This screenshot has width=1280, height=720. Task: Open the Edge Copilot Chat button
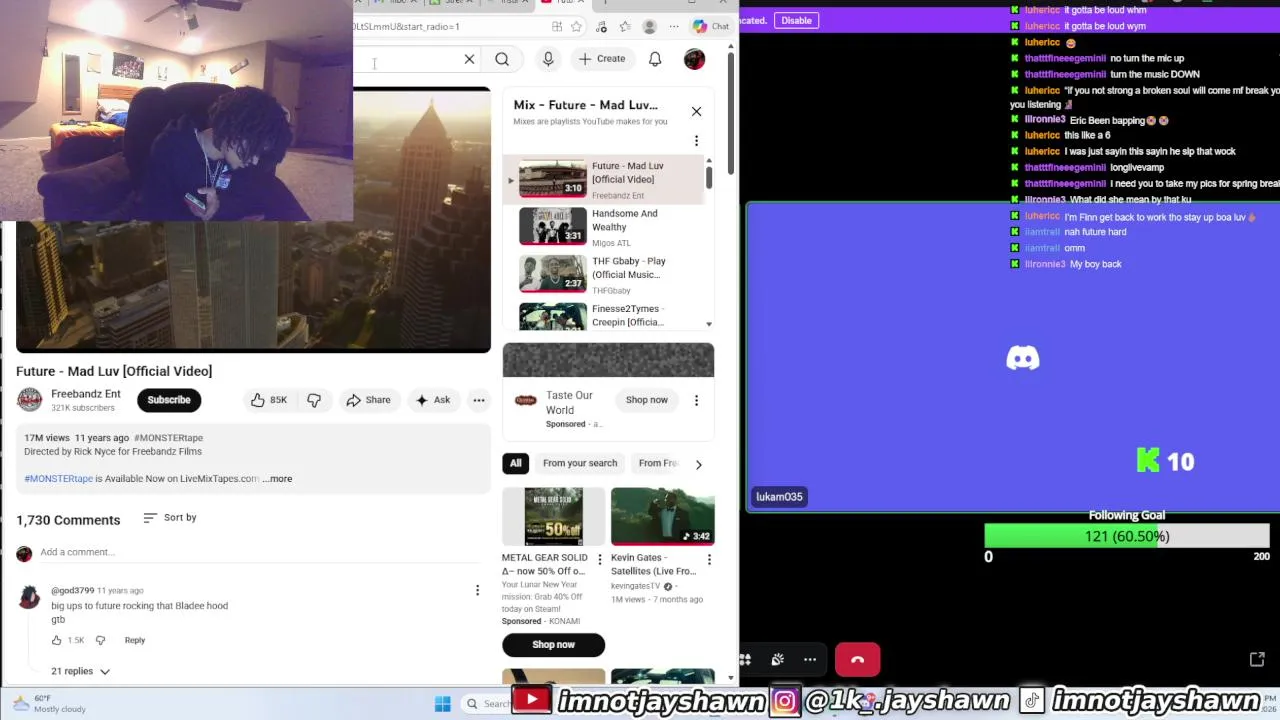(x=710, y=26)
